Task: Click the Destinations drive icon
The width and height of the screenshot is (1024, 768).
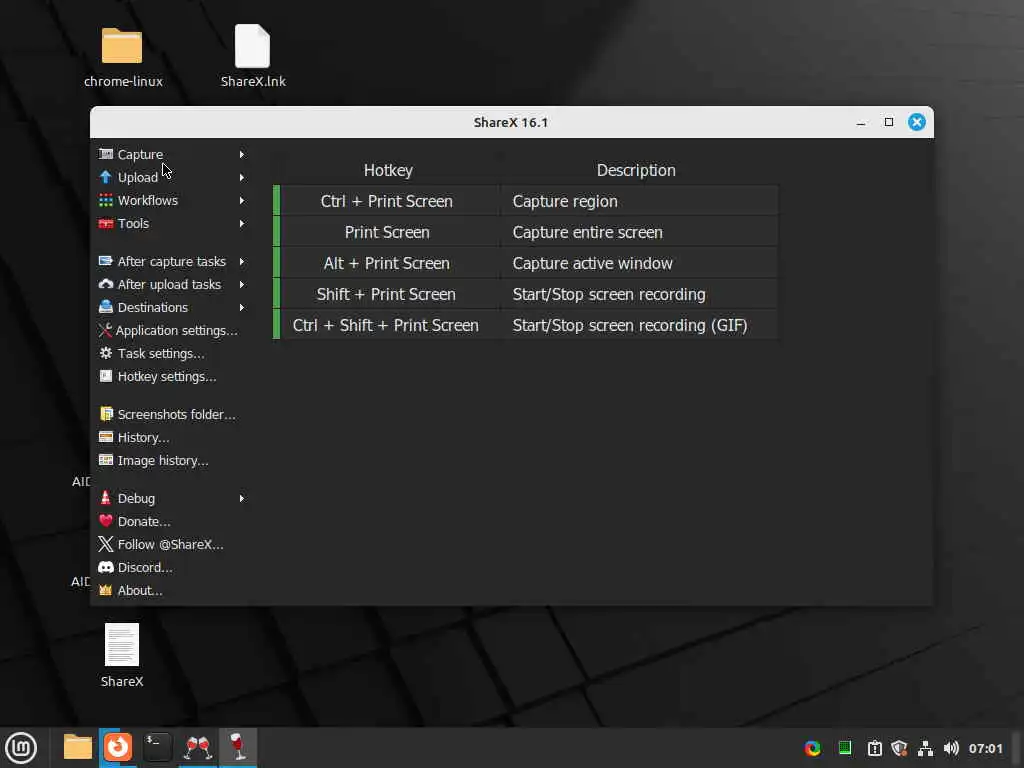Action: (x=106, y=307)
